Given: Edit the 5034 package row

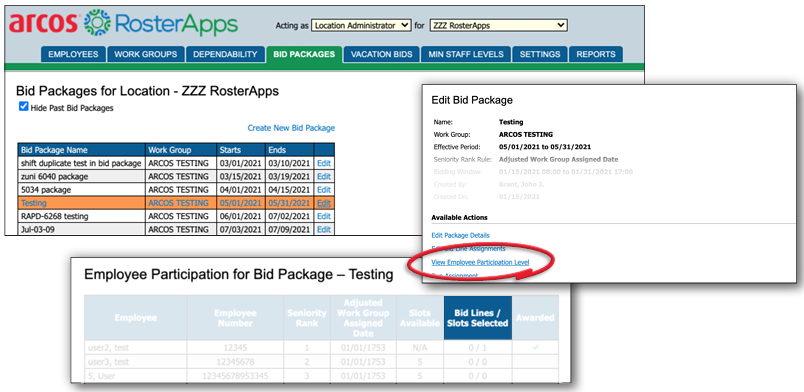Looking at the screenshot, I should [x=324, y=190].
